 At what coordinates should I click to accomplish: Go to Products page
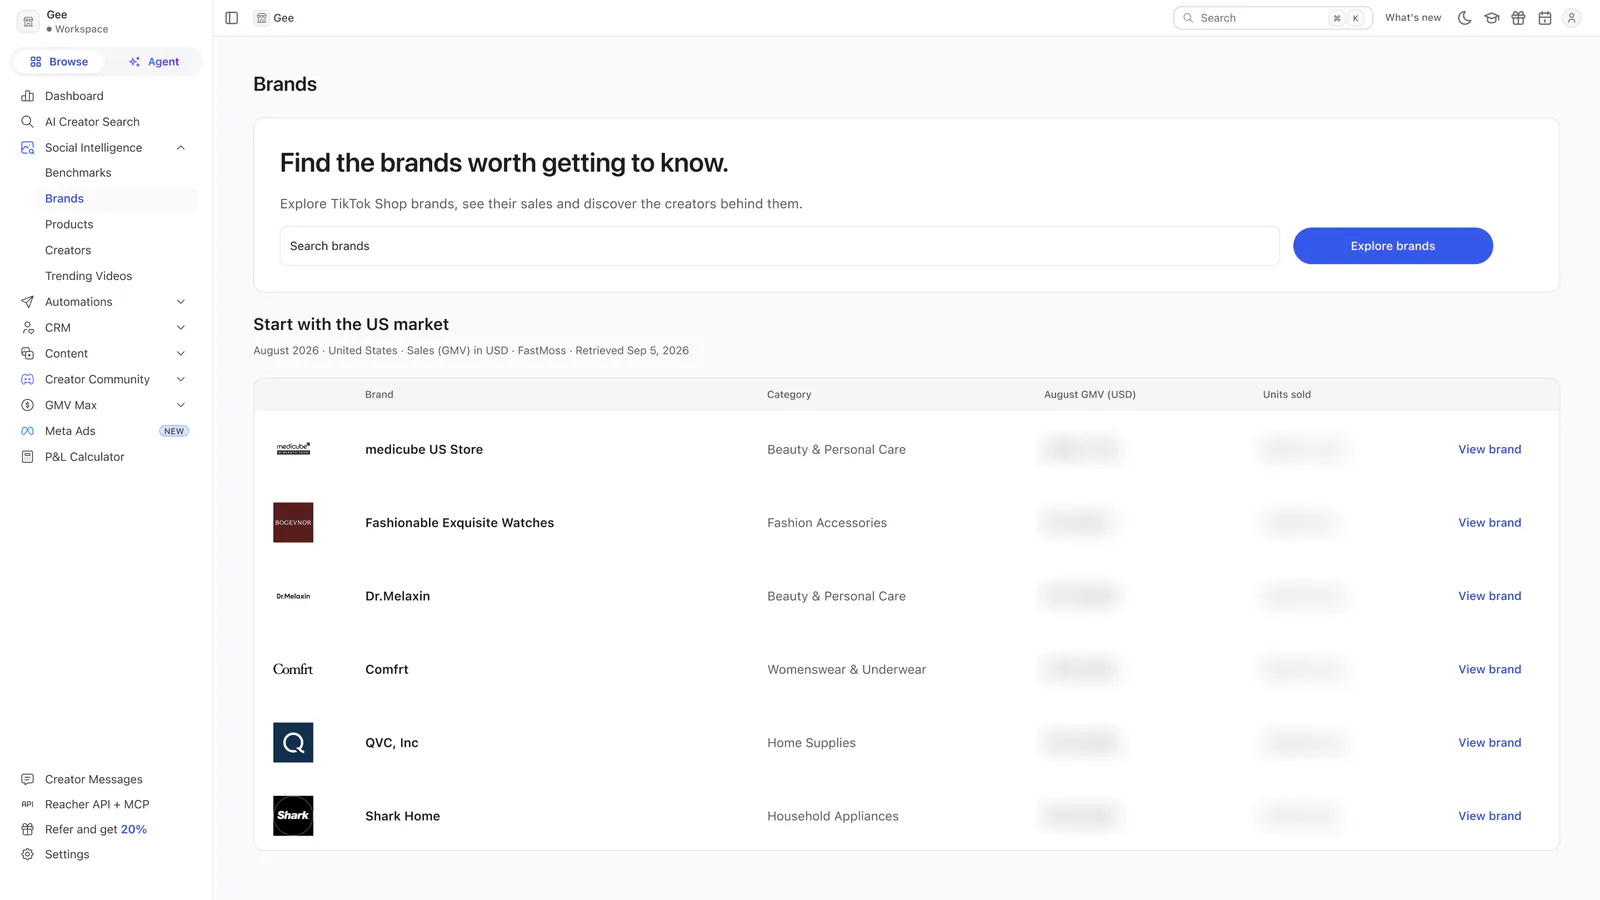click(x=69, y=225)
